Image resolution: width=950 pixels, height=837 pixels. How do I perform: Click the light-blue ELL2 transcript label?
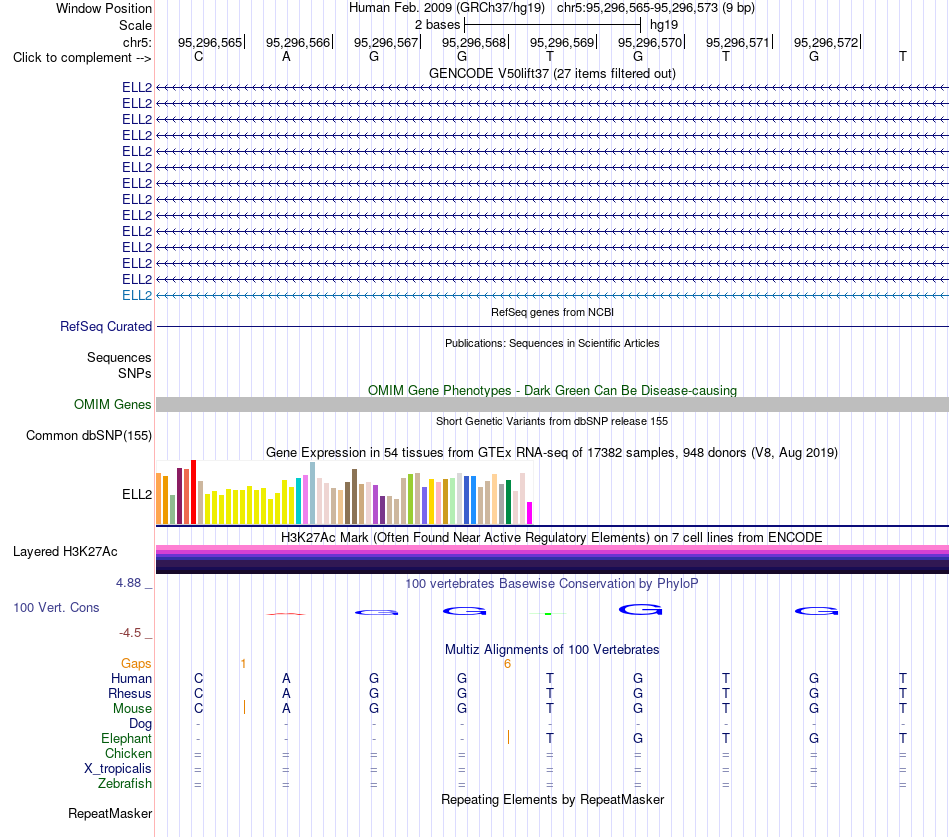(x=137, y=295)
